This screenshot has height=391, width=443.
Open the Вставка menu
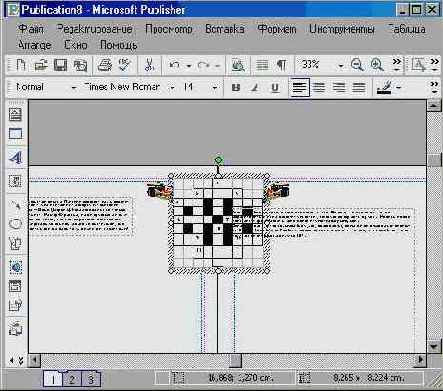click(225, 29)
